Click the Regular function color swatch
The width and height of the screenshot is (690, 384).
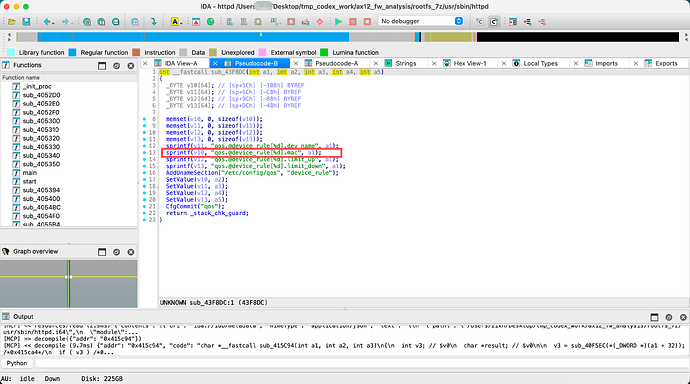[x=73, y=52]
